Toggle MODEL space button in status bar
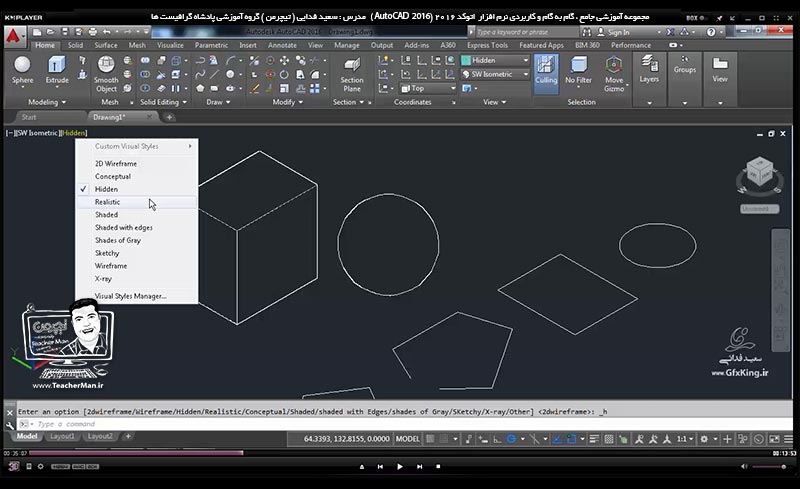 (x=408, y=439)
